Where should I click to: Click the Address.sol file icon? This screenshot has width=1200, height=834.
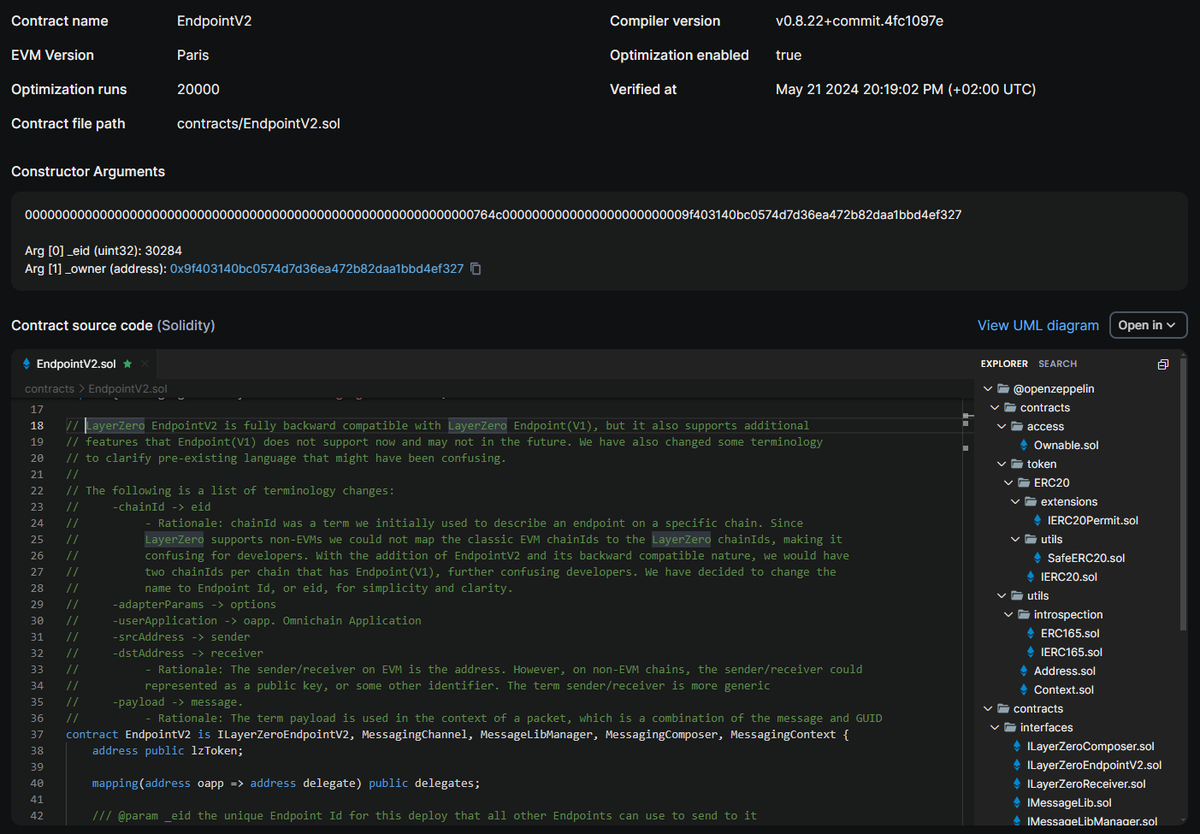click(x=1024, y=671)
